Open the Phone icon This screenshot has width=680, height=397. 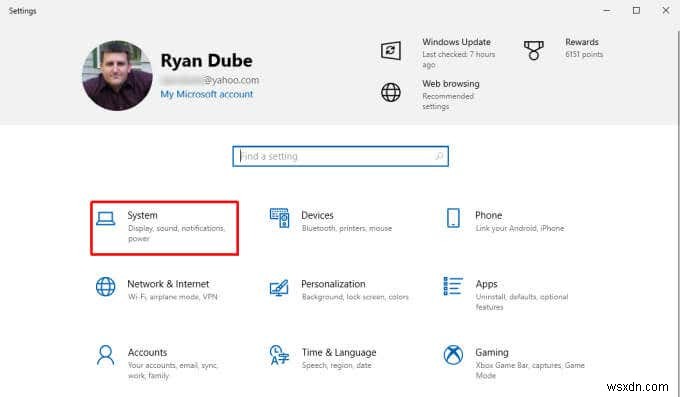453,218
